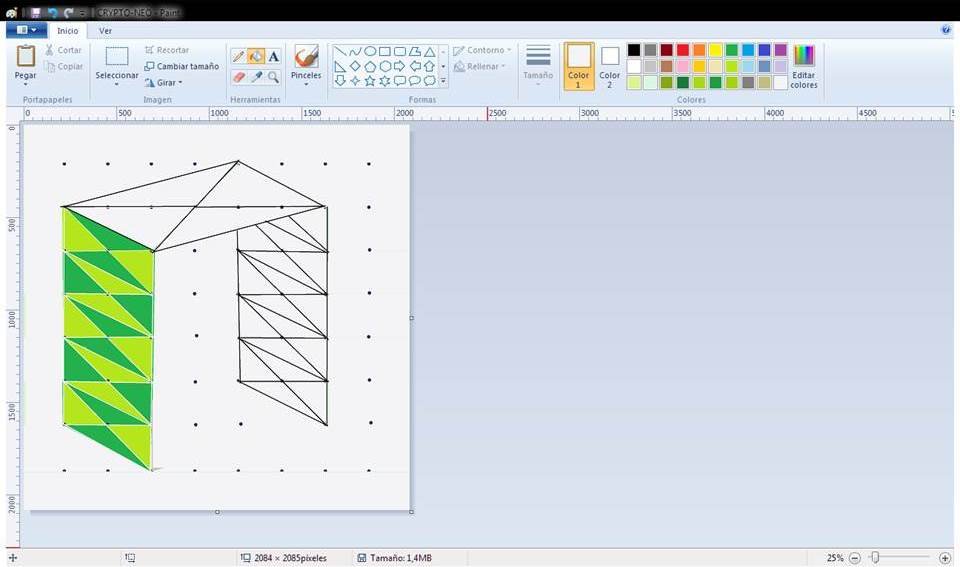This screenshot has width=960, height=567.
Task: Click Save icon in quick access toolbar
Action: point(36,12)
